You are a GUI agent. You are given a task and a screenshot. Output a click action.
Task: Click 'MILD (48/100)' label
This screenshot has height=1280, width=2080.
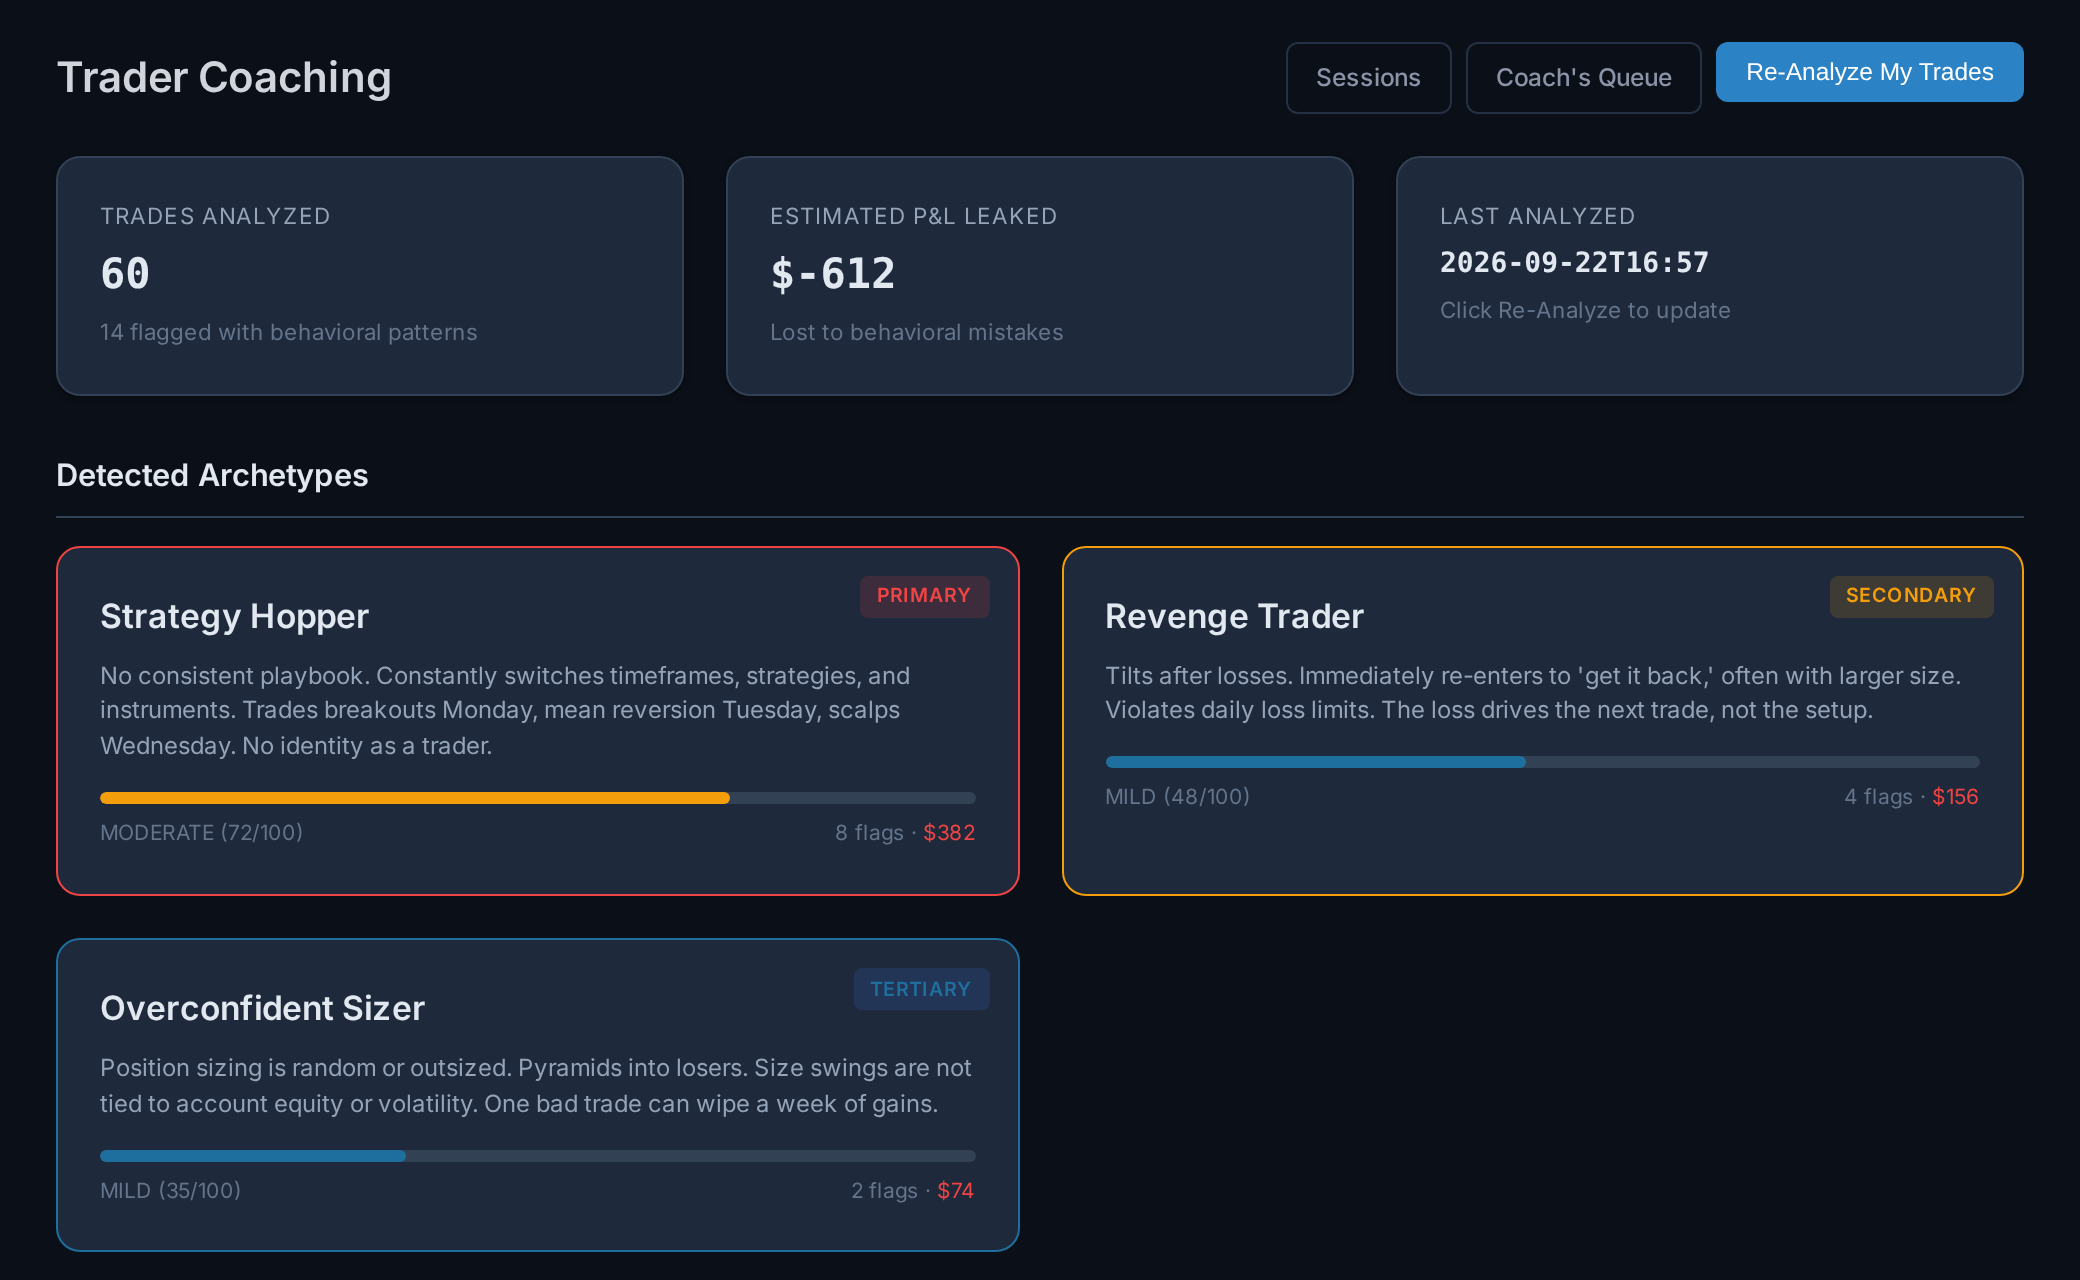coord(1177,797)
